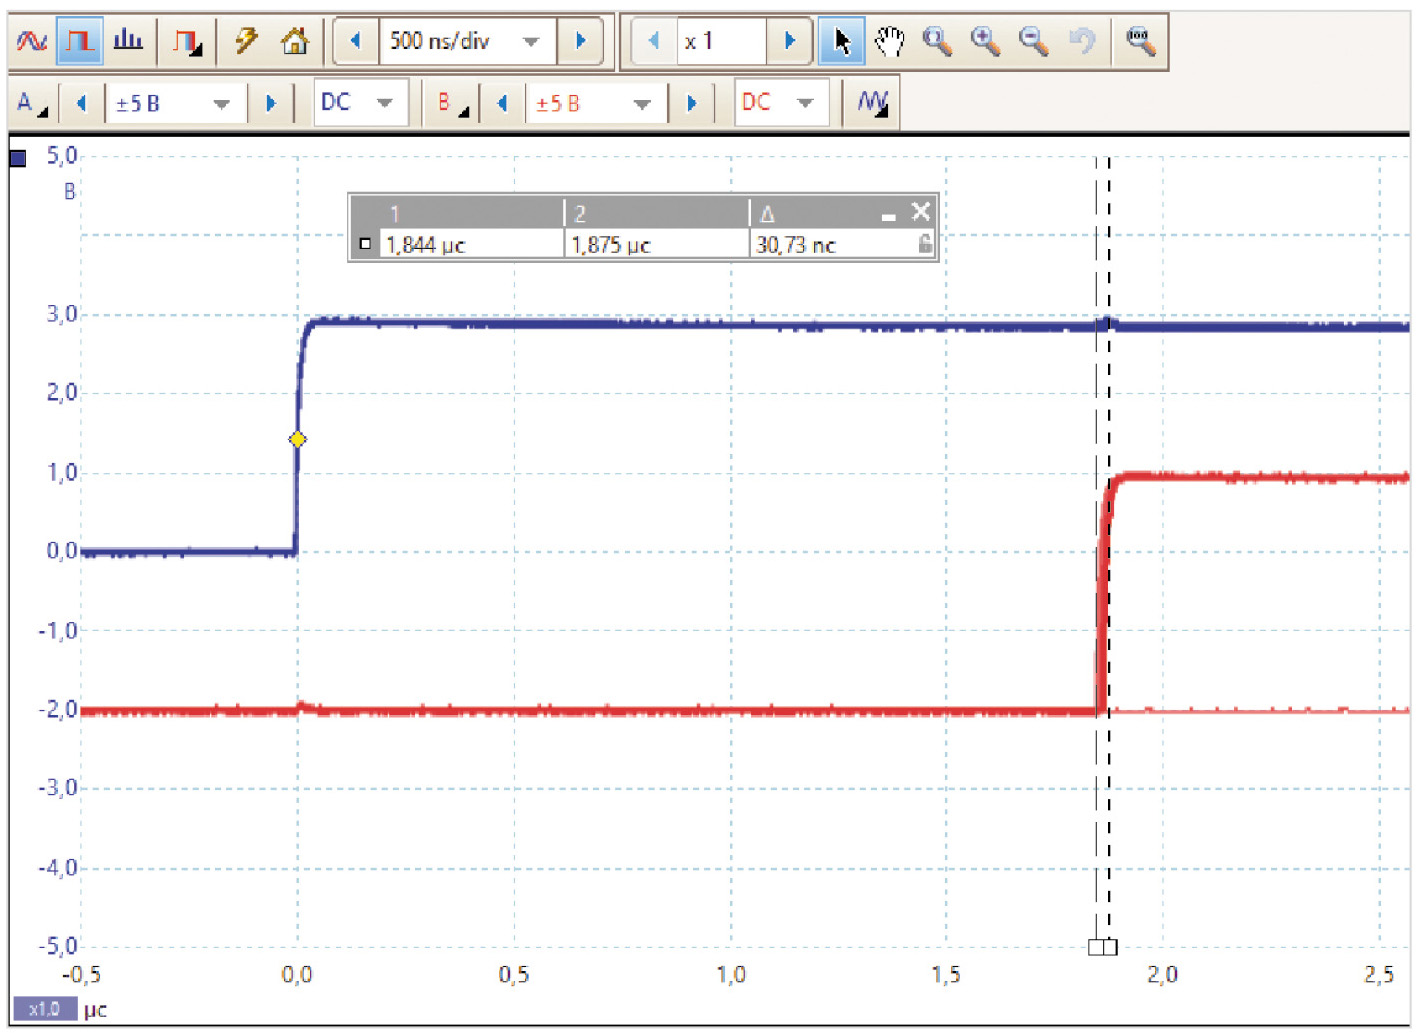The height and width of the screenshot is (1033, 1421).
Task: Open the signal generator button
Action: point(187,42)
